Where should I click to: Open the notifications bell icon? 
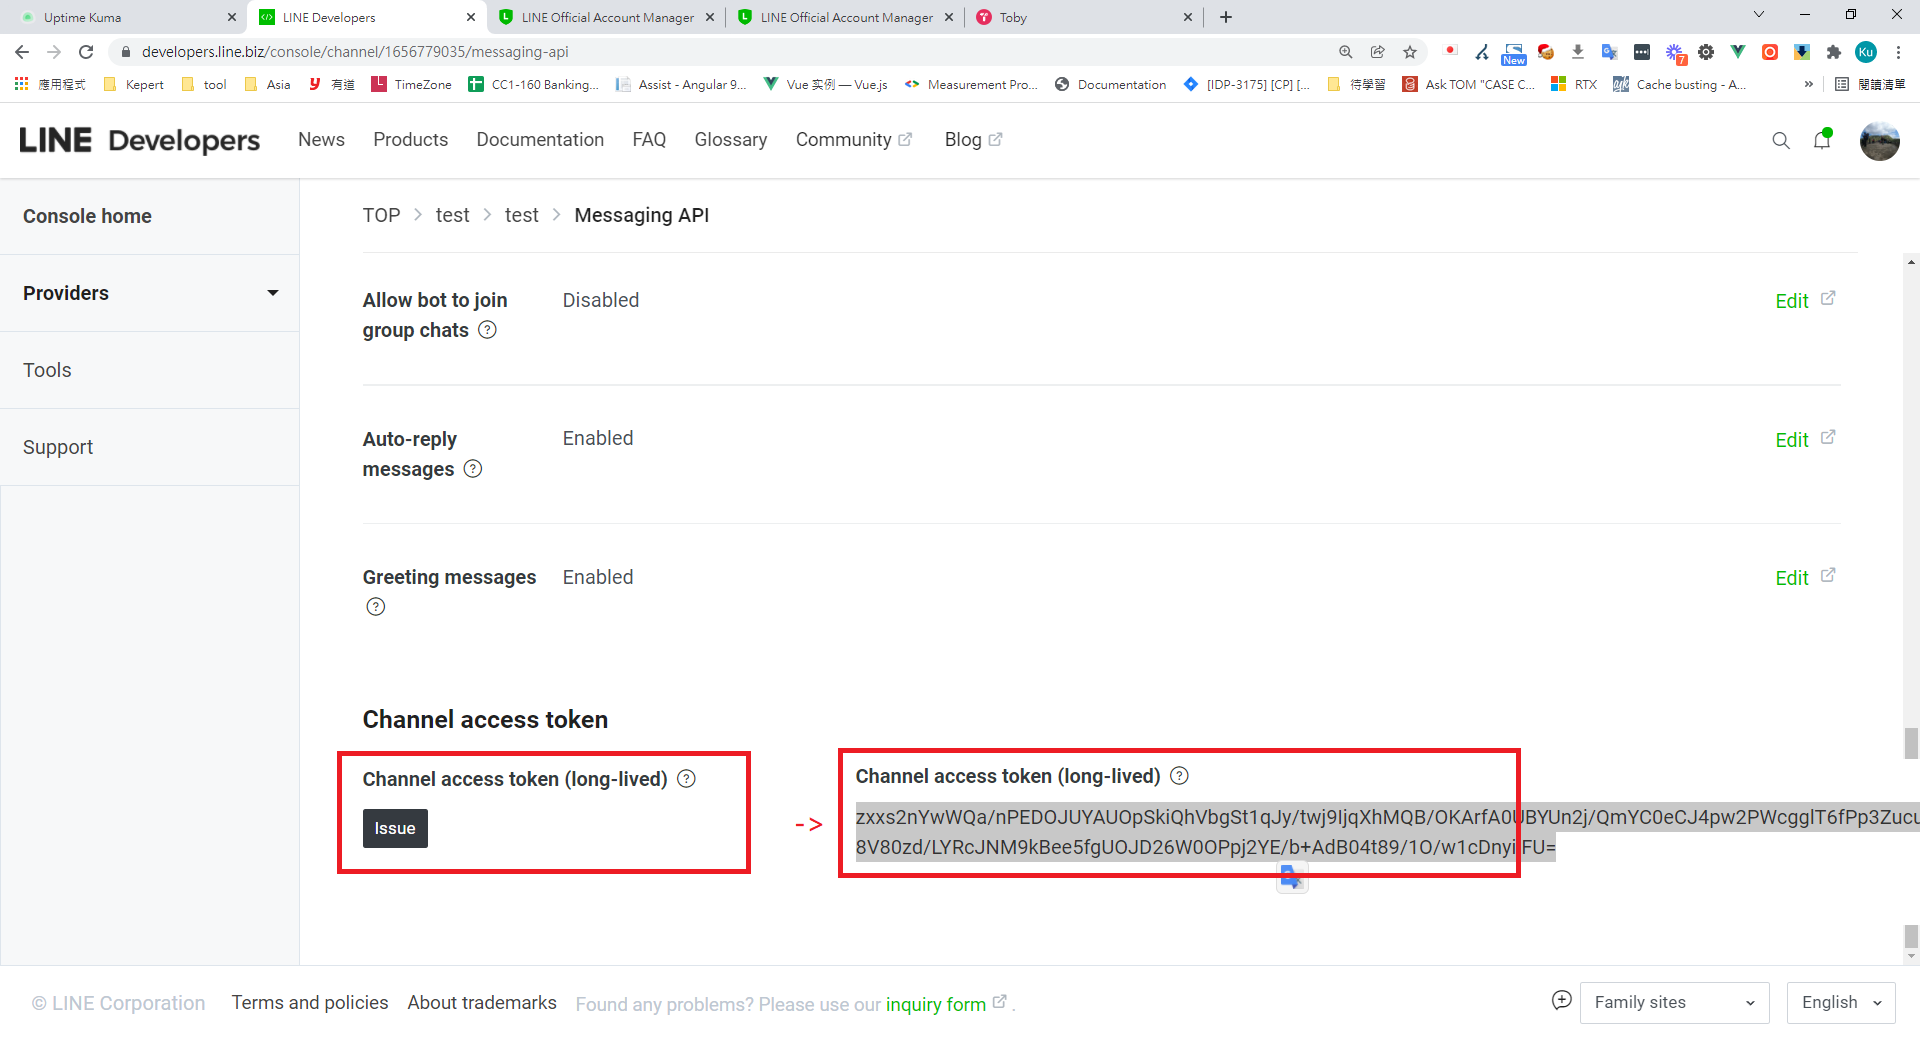pos(1822,141)
